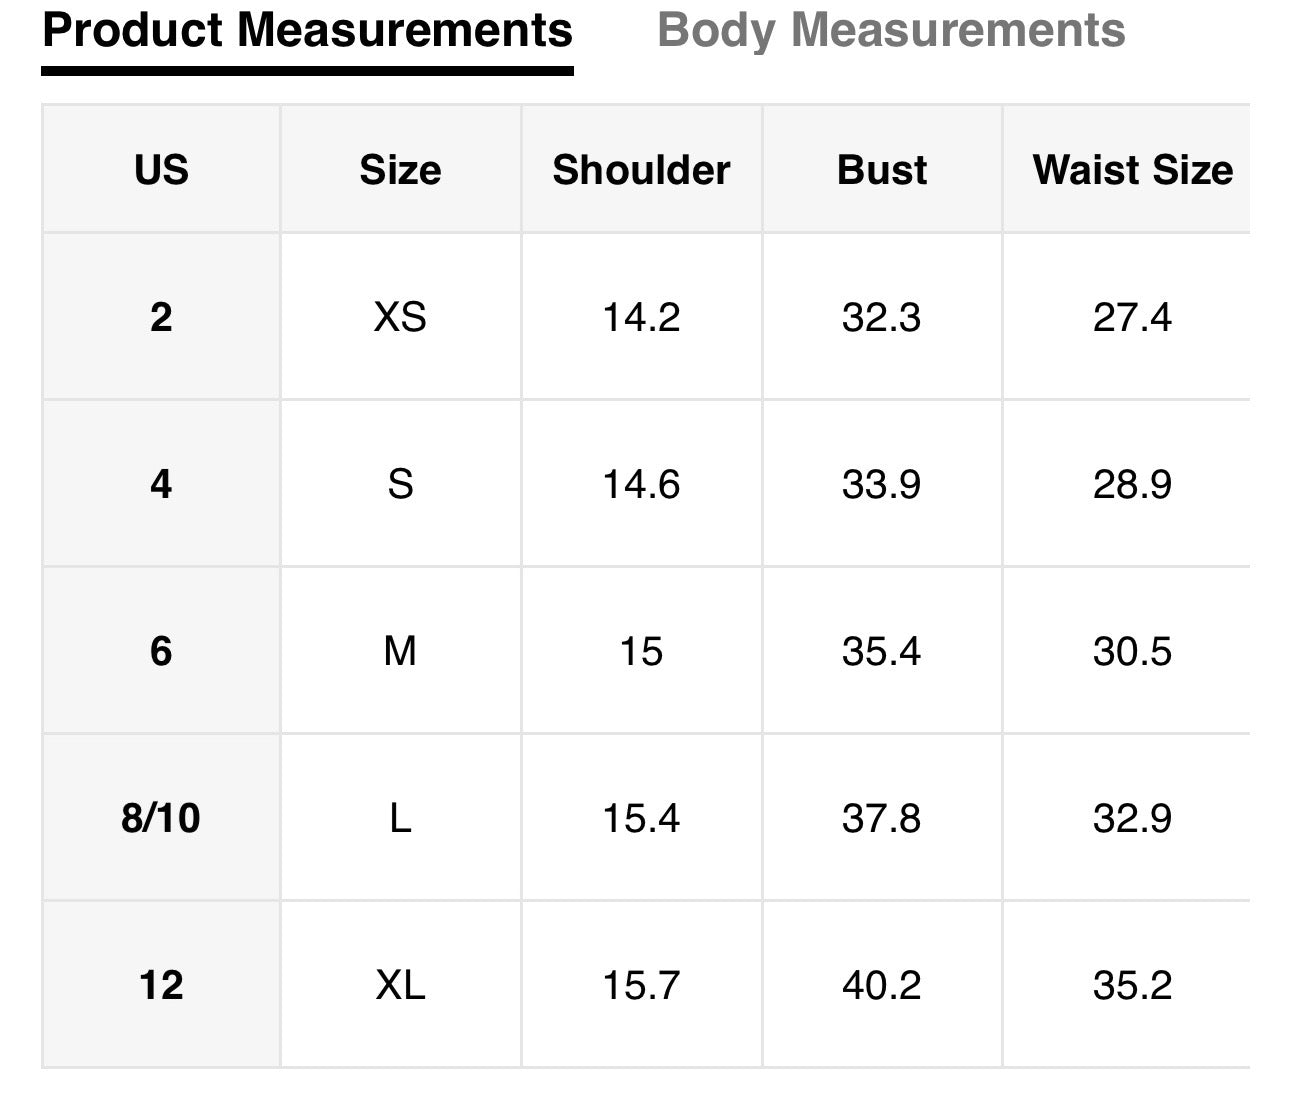Screen dimensions: 1290x1100
Task: Click the 28.9 waist size value
Action: pyautogui.click(x=1132, y=484)
